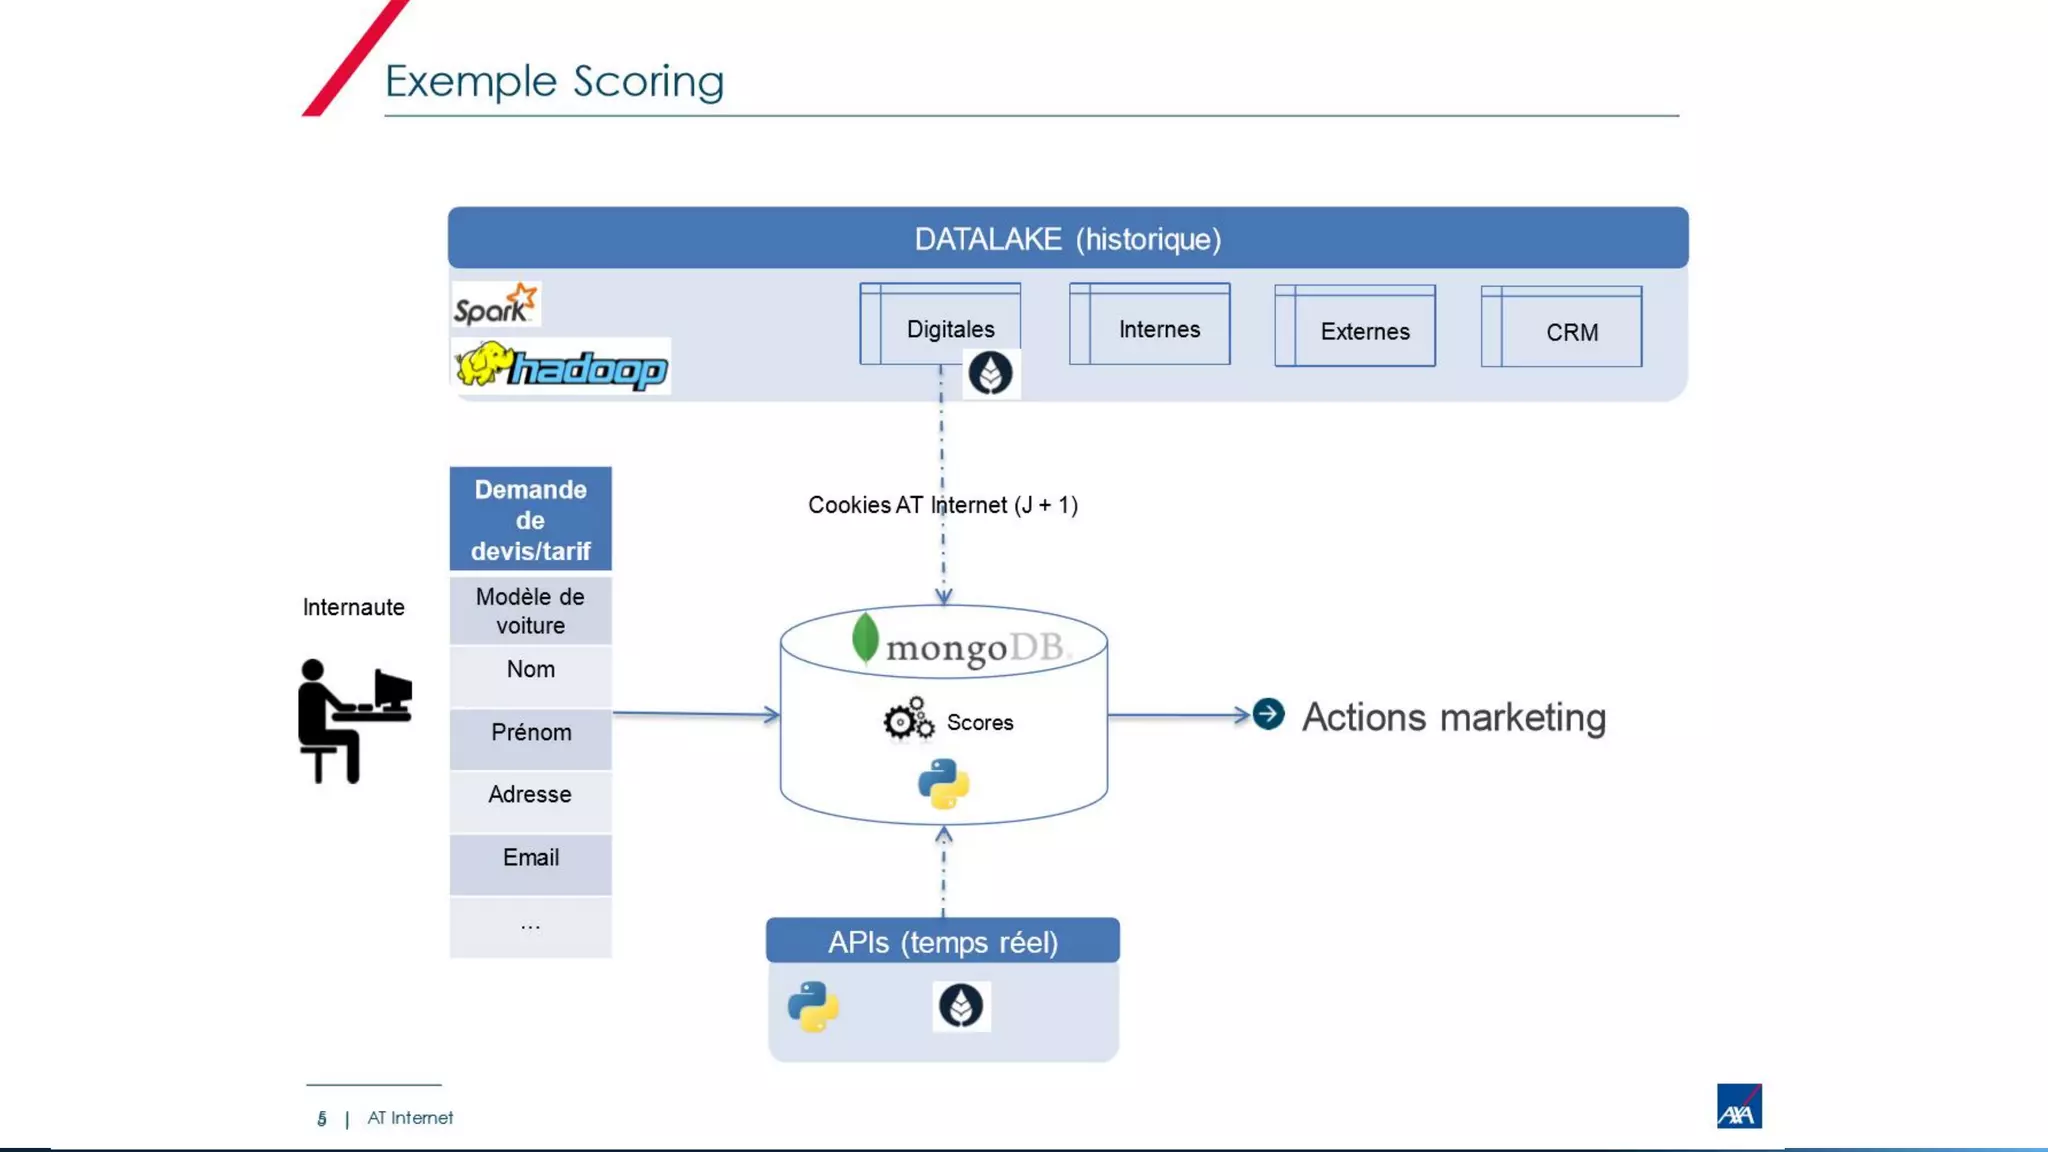2048x1152 pixels.
Task: Click the APIs (temps réel) header
Action: coord(942,942)
